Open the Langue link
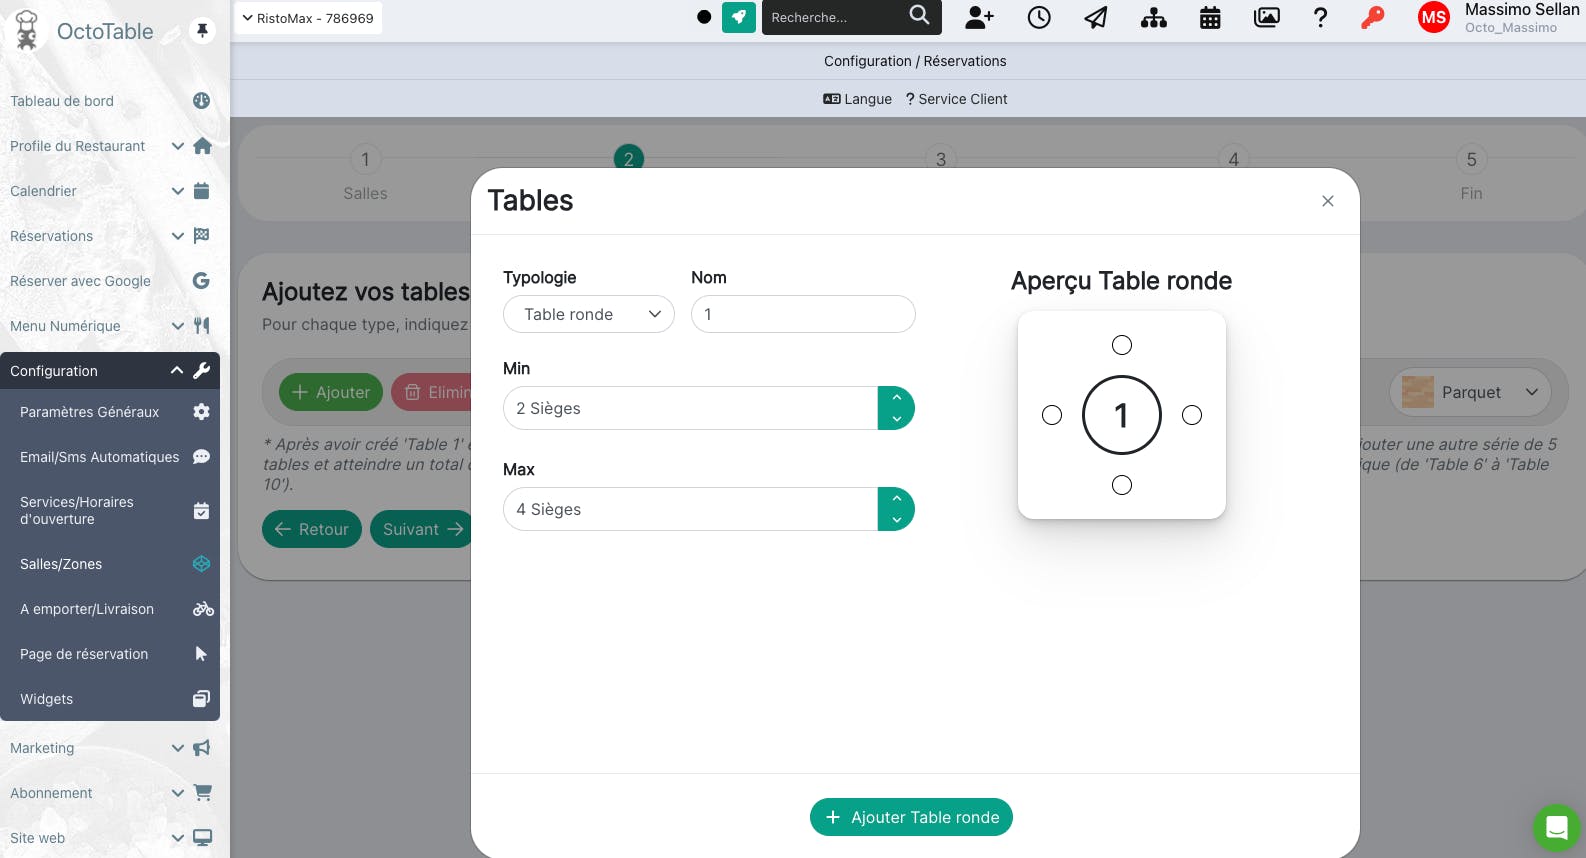The width and height of the screenshot is (1586, 858). tap(857, 99)
